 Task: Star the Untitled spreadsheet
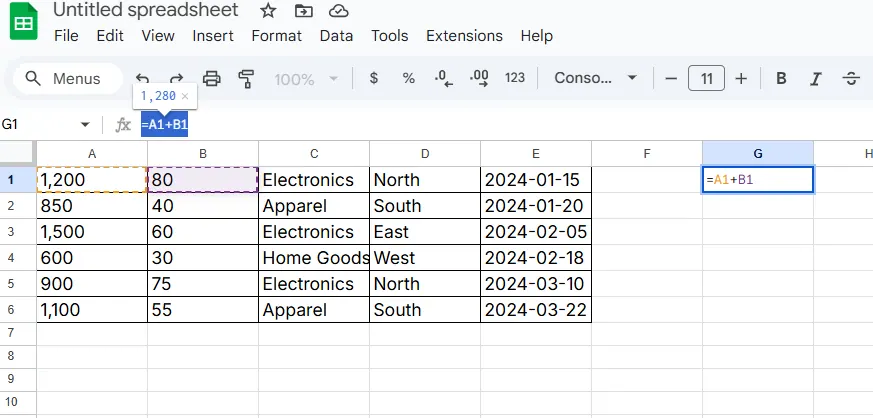(x=268, y=11)
